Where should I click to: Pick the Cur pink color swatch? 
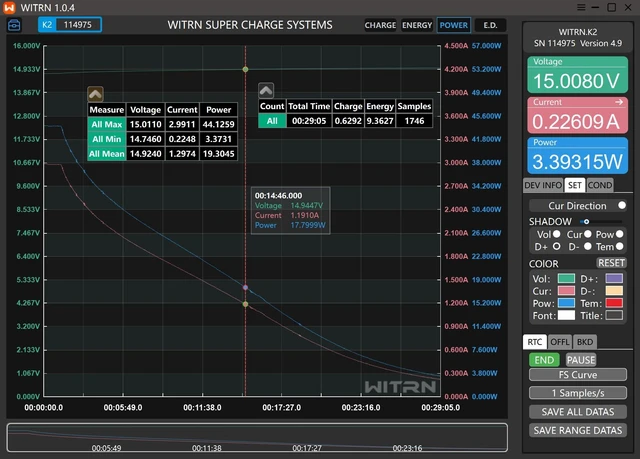566,291
